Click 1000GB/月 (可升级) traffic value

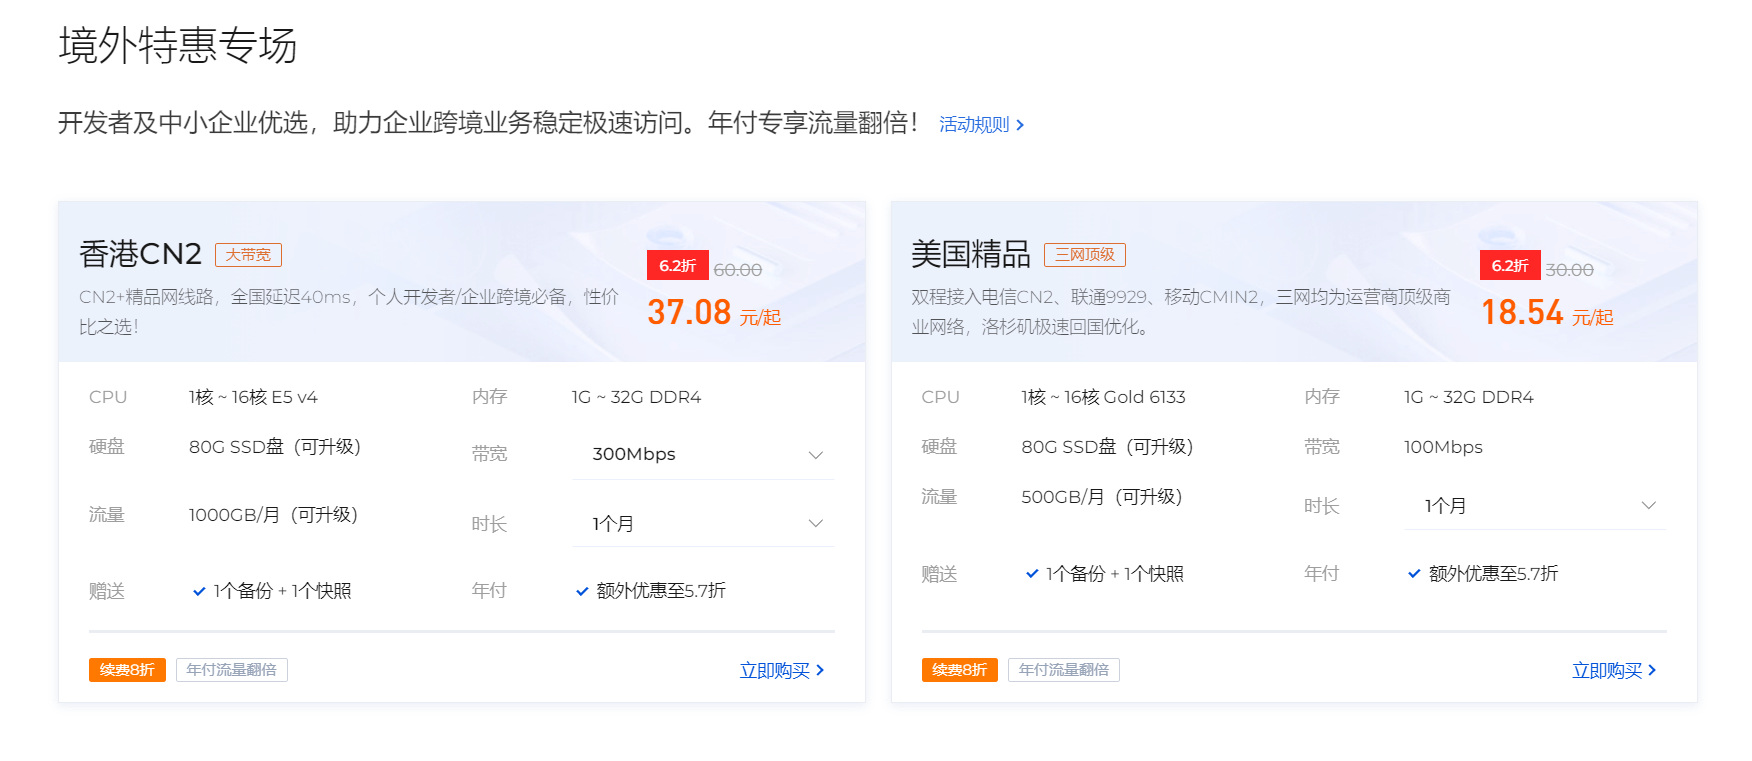pos(273,515)
